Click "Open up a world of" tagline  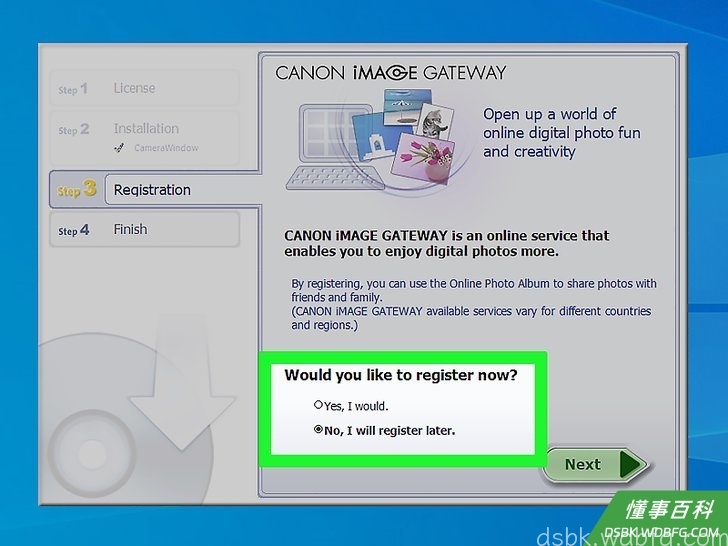[549, 114]
